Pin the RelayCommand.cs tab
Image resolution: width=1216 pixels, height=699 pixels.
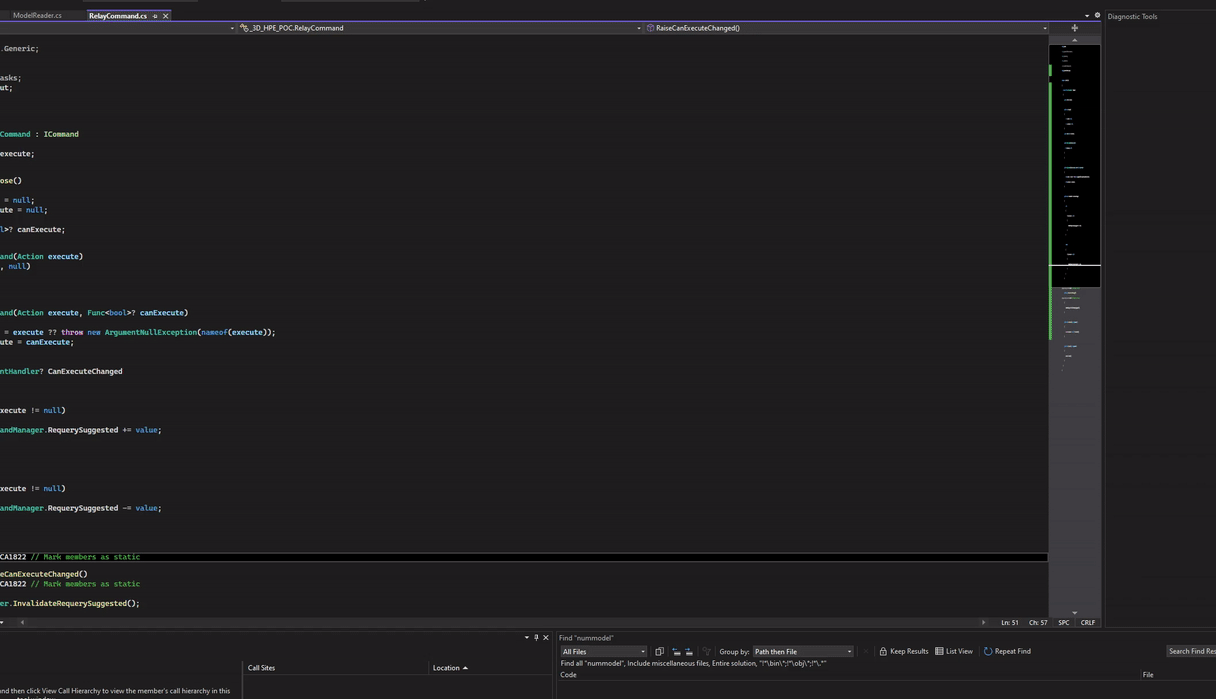[x=155, y=16]
